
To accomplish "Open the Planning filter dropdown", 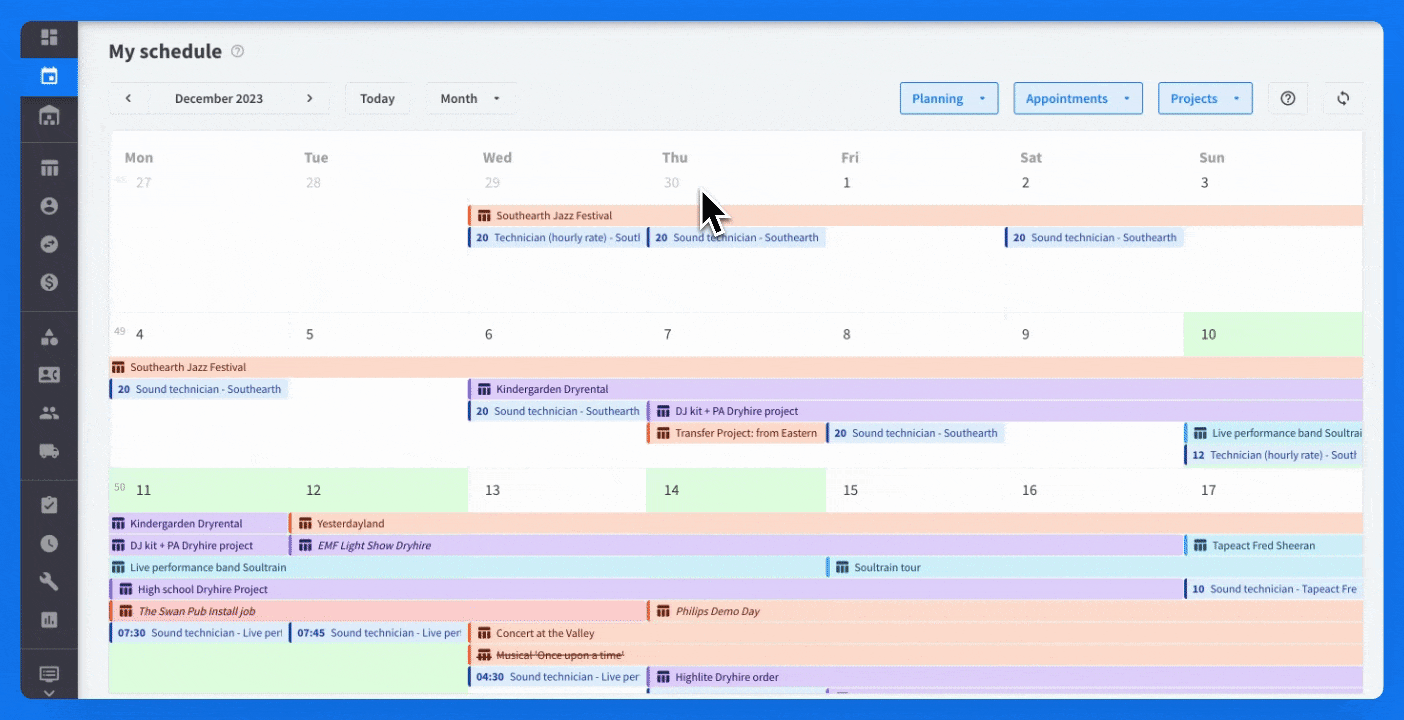I will click(949, 98).
